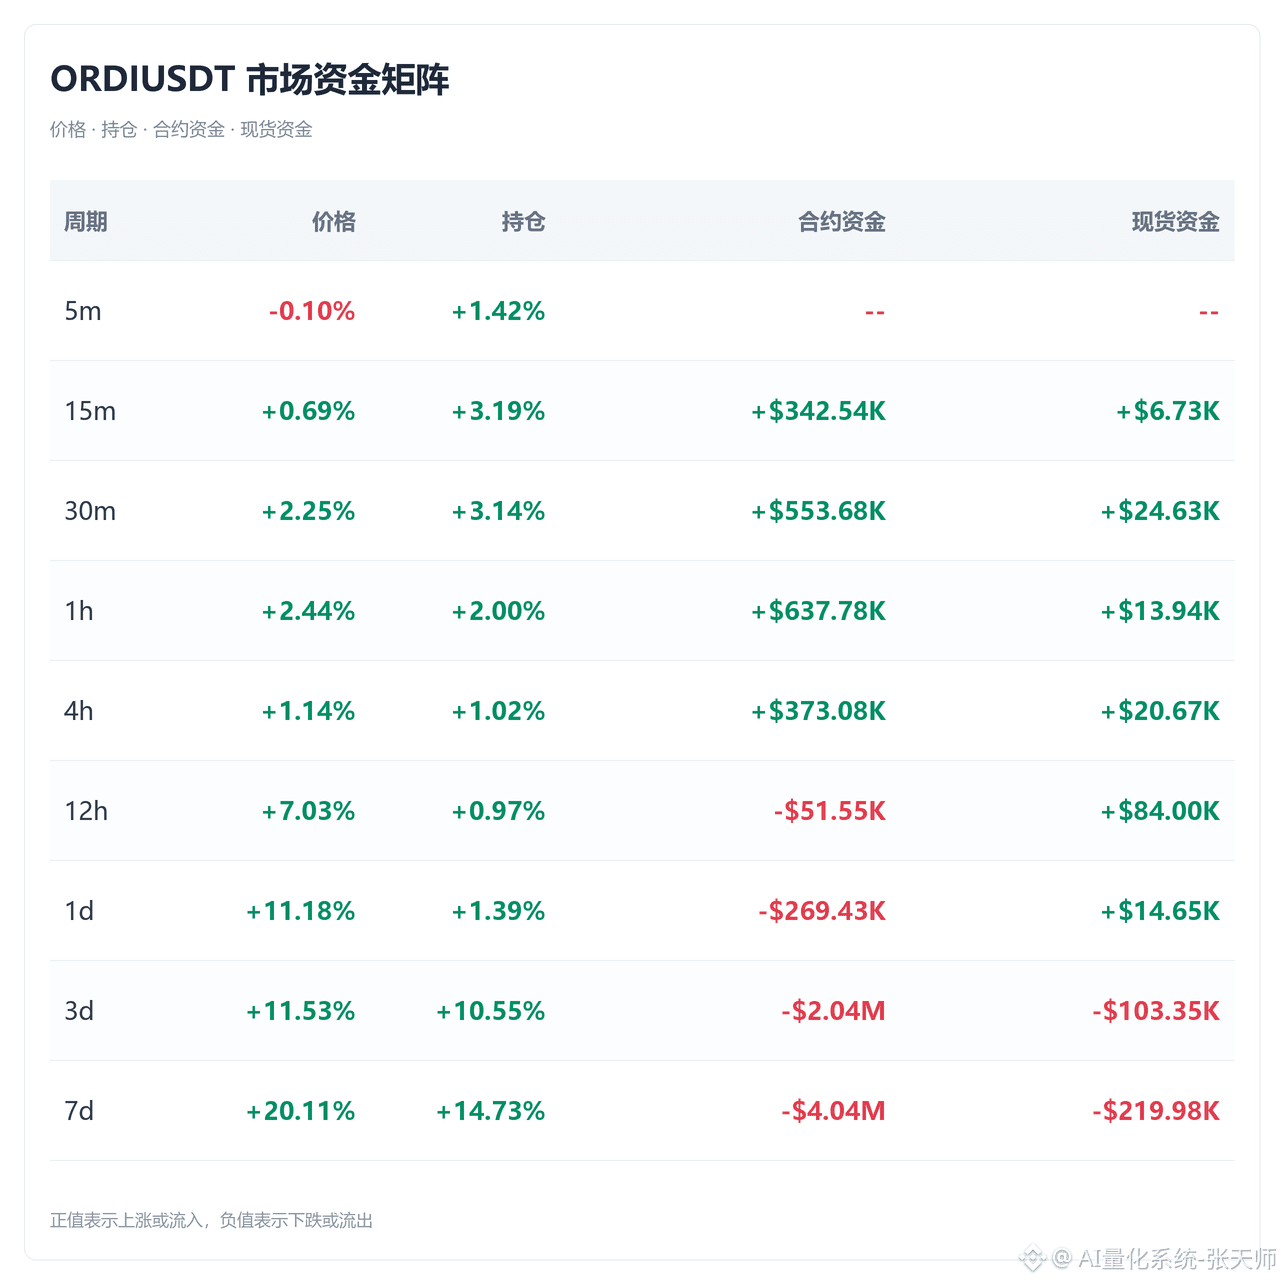Click the ORDIUSDT 市场资金矩阵 title
This screenshot has width=1284, height=1284.
tap(250, 79)
